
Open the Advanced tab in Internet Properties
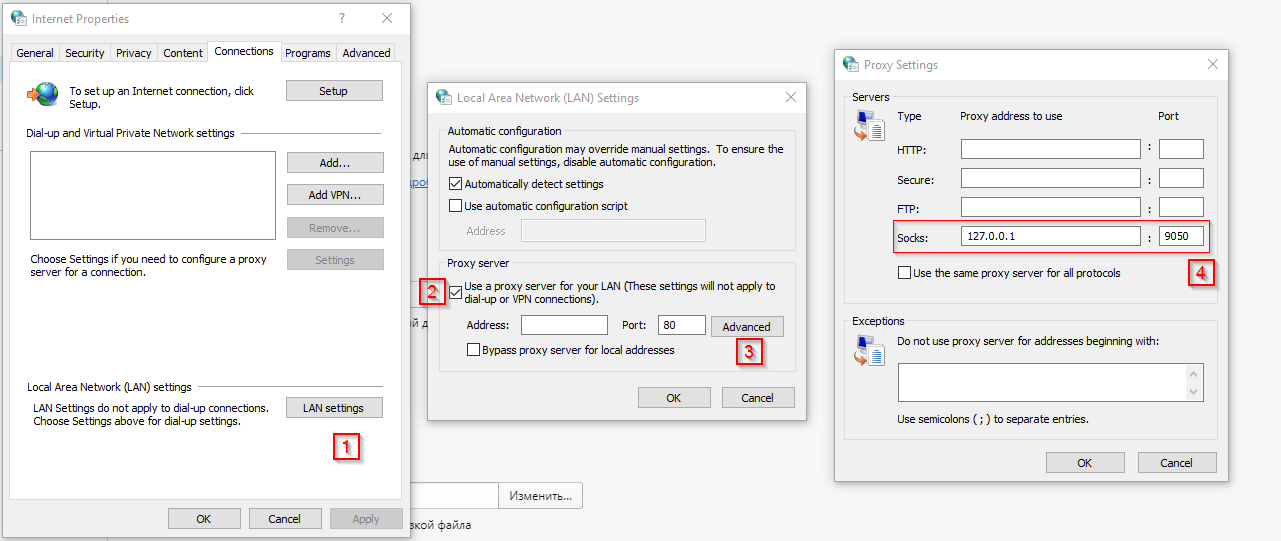click(x=366, y=53)
